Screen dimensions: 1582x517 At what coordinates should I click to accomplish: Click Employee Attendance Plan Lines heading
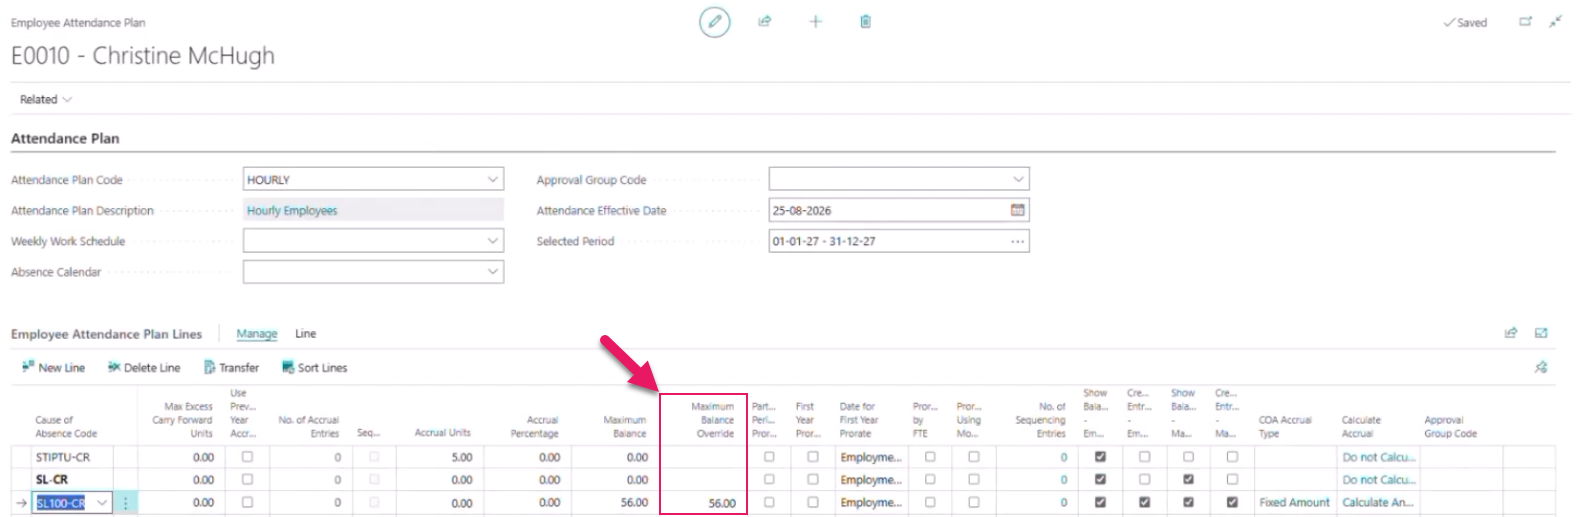[106, 334]
